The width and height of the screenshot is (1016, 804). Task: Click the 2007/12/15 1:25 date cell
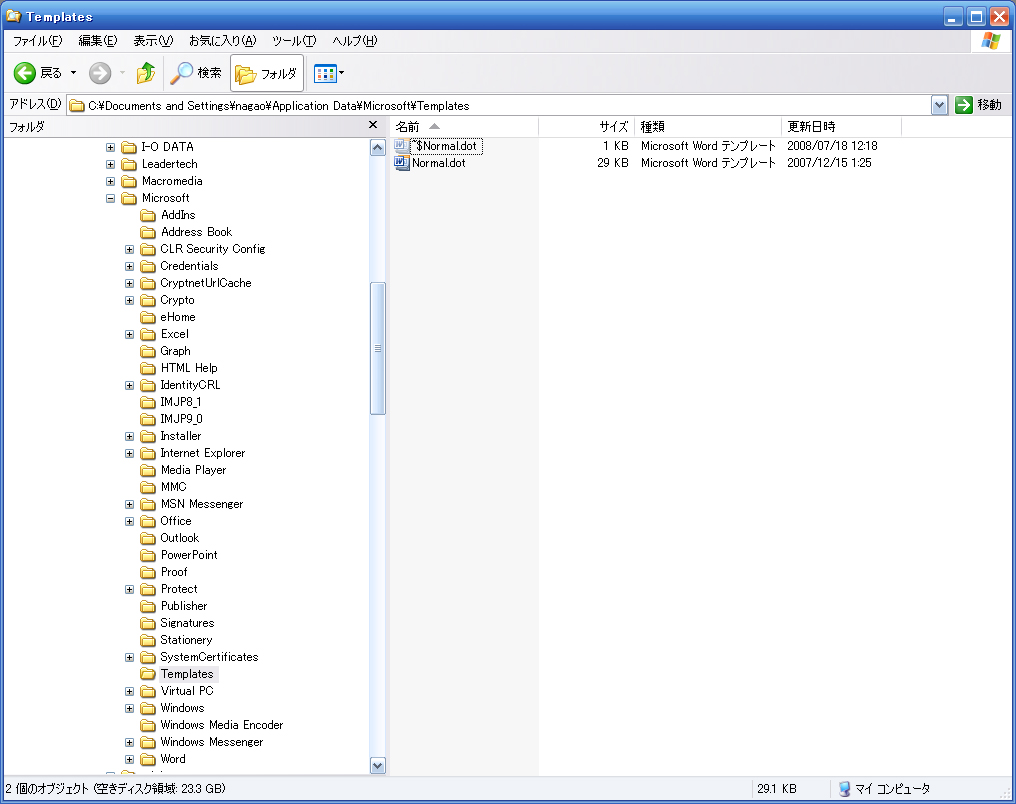pos(829,163)
